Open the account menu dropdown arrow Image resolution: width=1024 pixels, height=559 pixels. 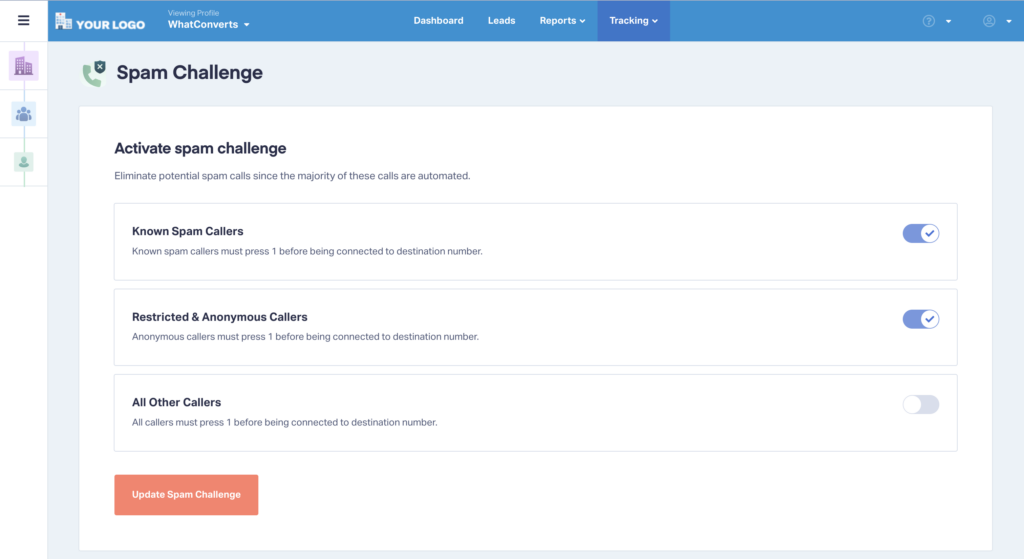pyautogui.click(x=1009, y=22)
